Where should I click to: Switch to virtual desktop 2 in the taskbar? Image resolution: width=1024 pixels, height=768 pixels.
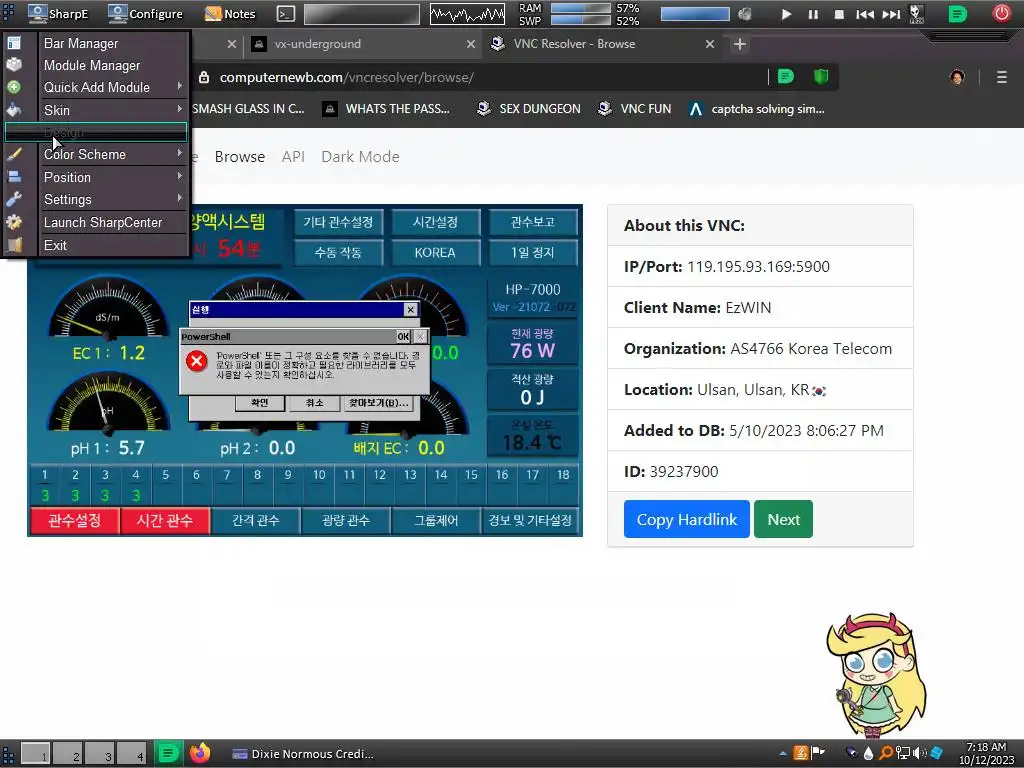[x=68, y=754]
